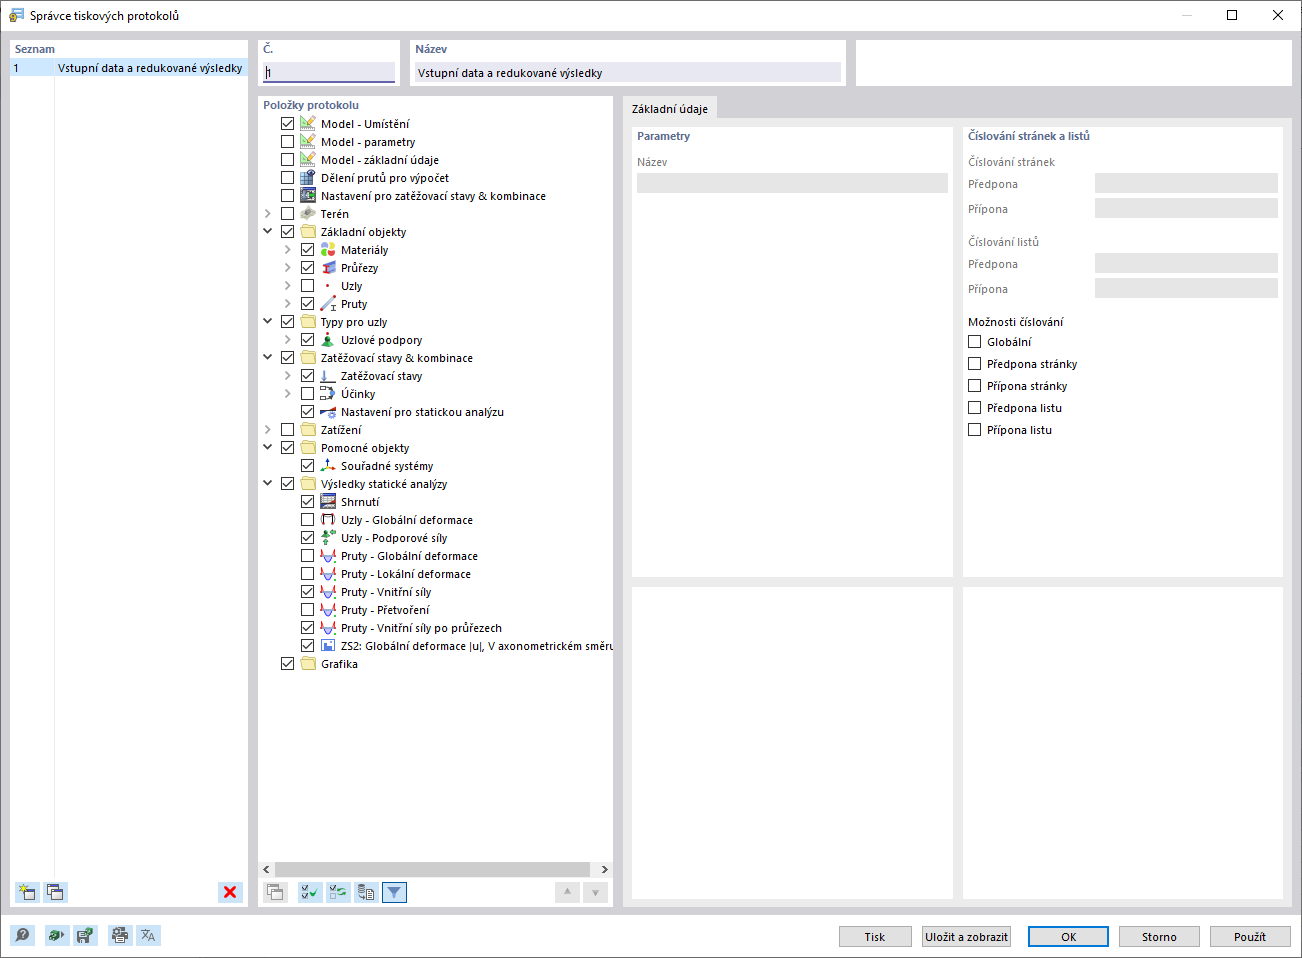Click the database-to-document icon under the tree
The height and width of the screenshot is (958, 1302).
tap(366, 892)
